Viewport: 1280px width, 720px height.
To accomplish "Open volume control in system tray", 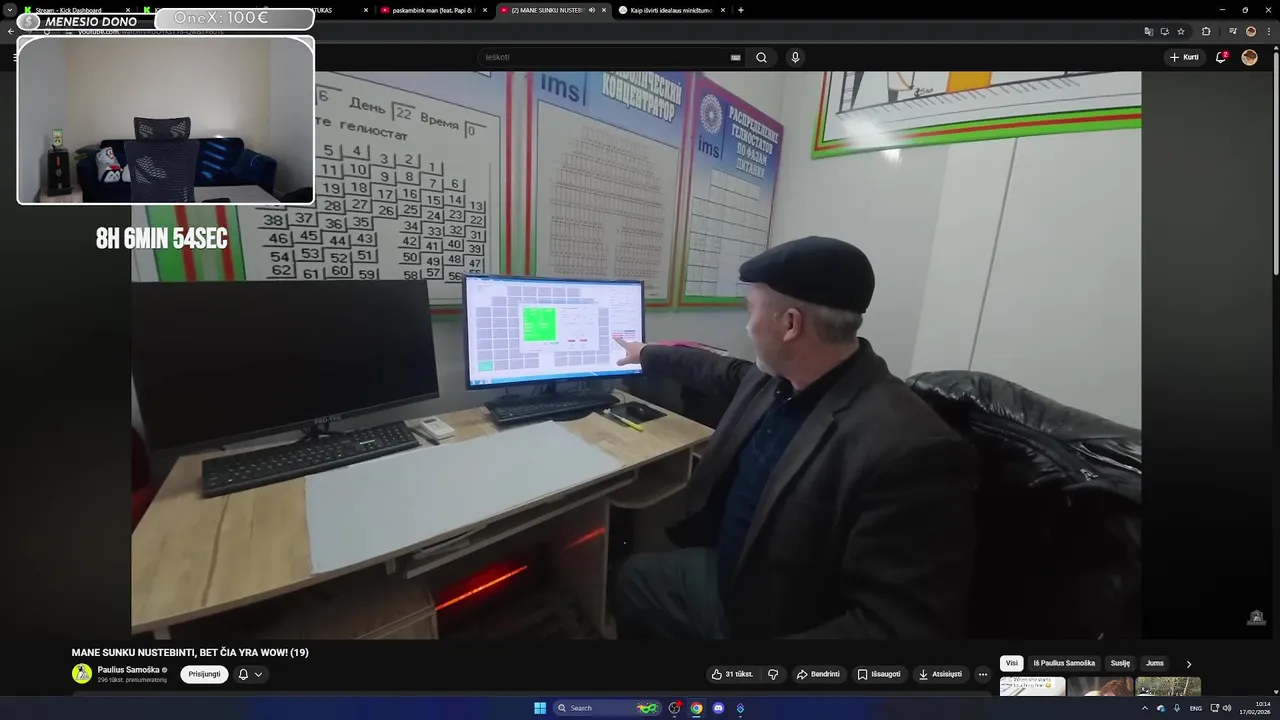I will click(1227, 708).
